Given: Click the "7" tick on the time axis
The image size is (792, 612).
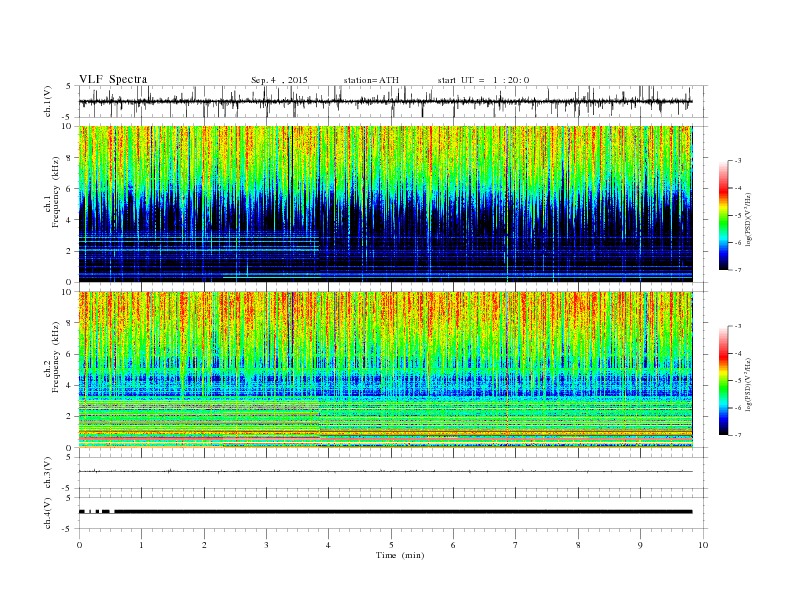Looking at the screenshot, I should click(516, 545).
